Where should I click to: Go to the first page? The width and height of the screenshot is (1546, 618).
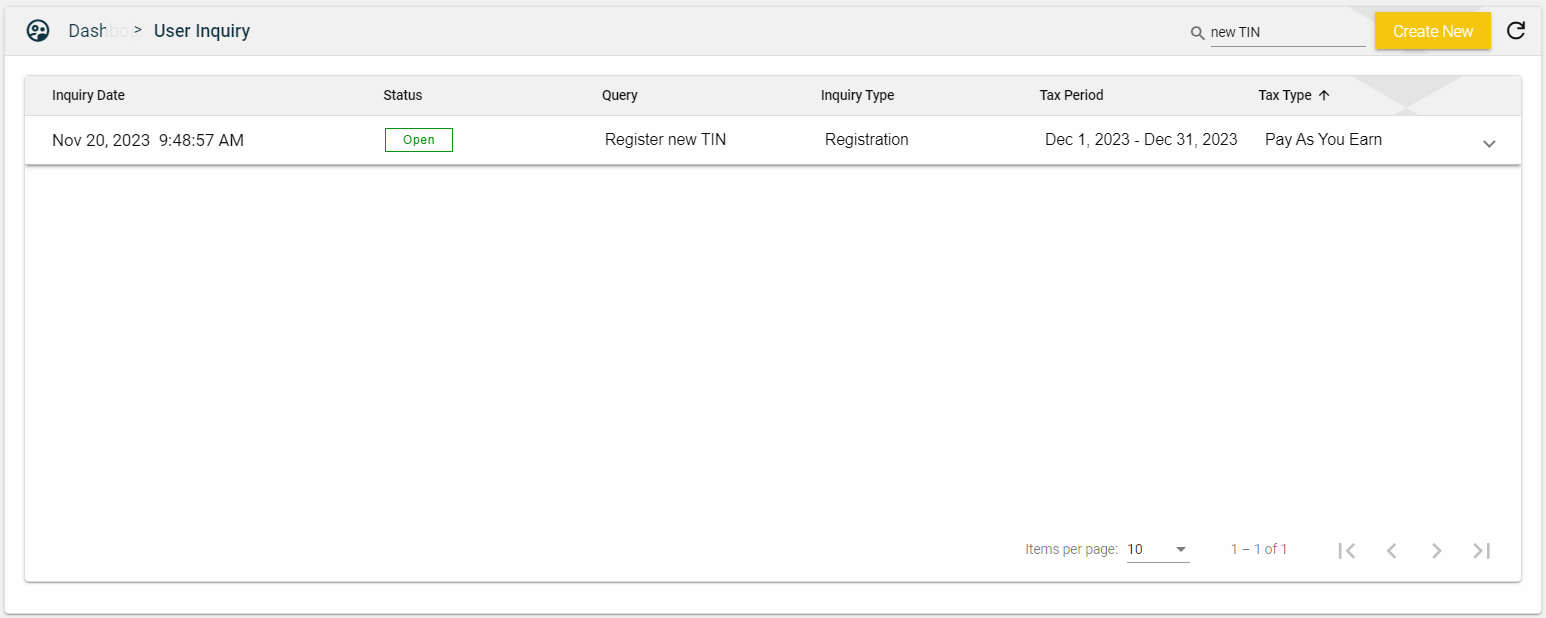[x=1347, y=550]
